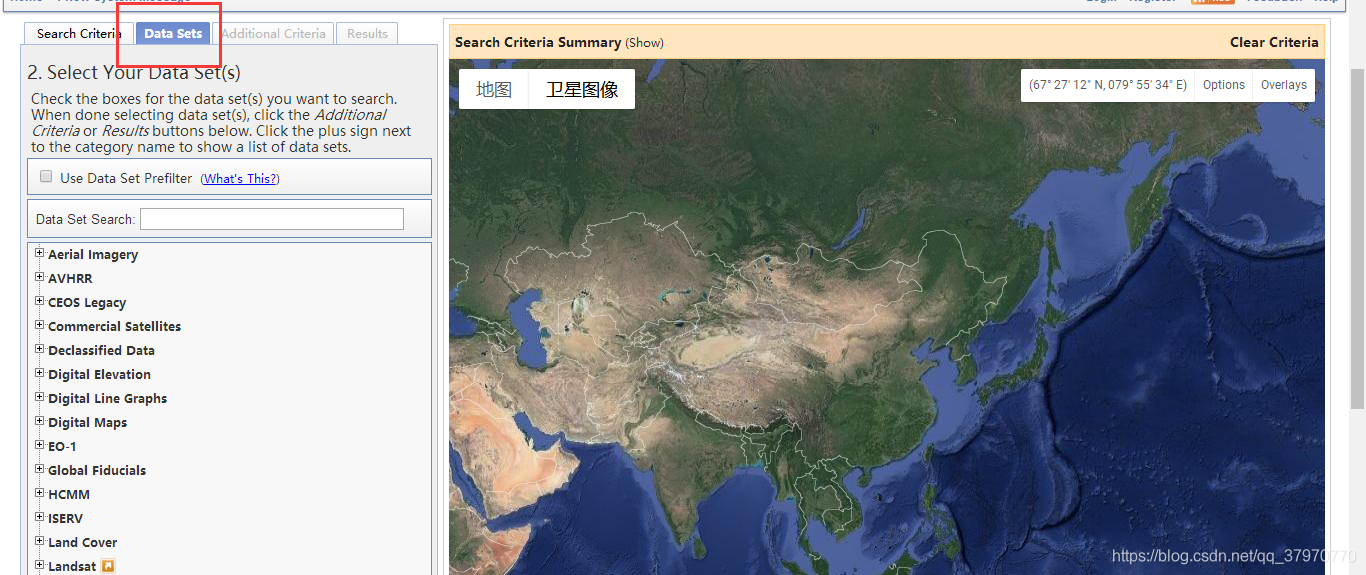Image resolution: width=1366 pixels, height=575 pixels.
Task: Select the Commercial Satellites label
Action: 114,326
